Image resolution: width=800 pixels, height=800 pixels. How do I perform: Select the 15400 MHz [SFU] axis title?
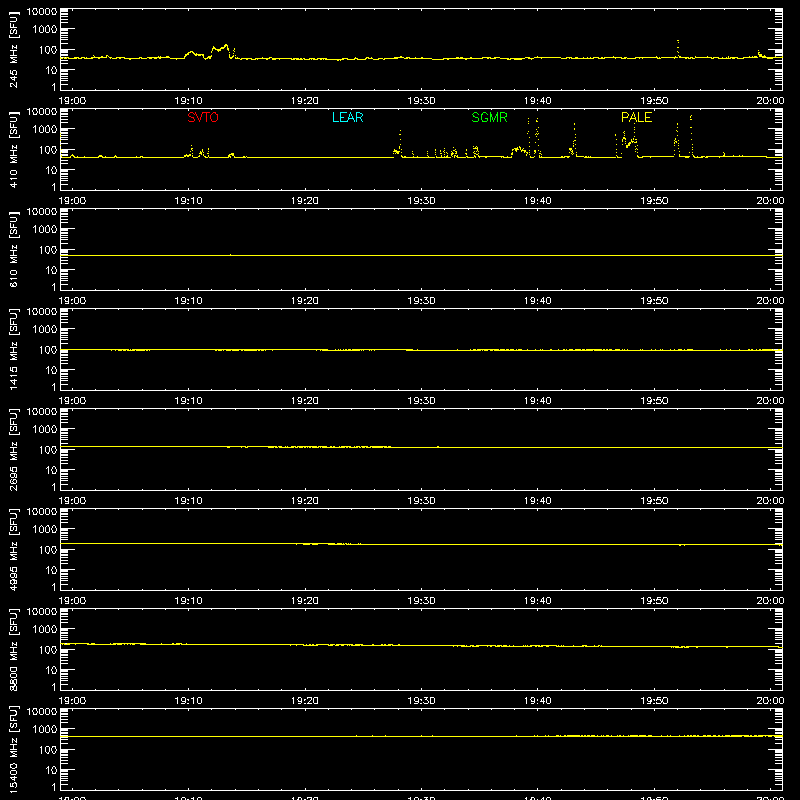click(14, 750)
